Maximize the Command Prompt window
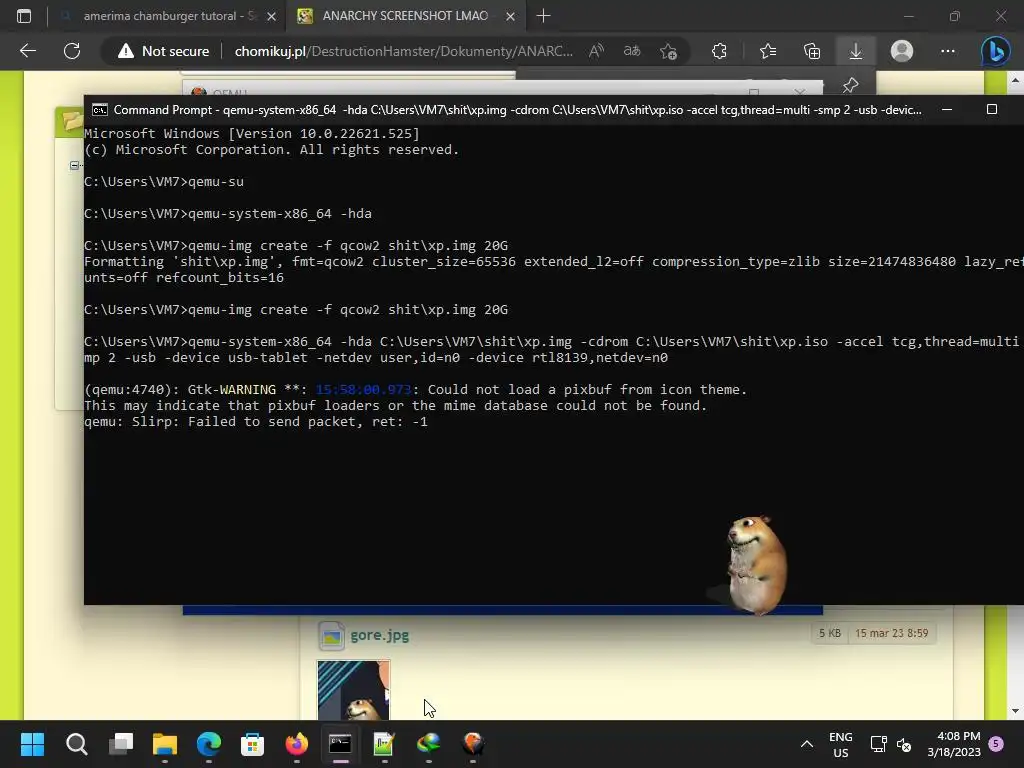 pyautogui.click(x=992, y=110)
